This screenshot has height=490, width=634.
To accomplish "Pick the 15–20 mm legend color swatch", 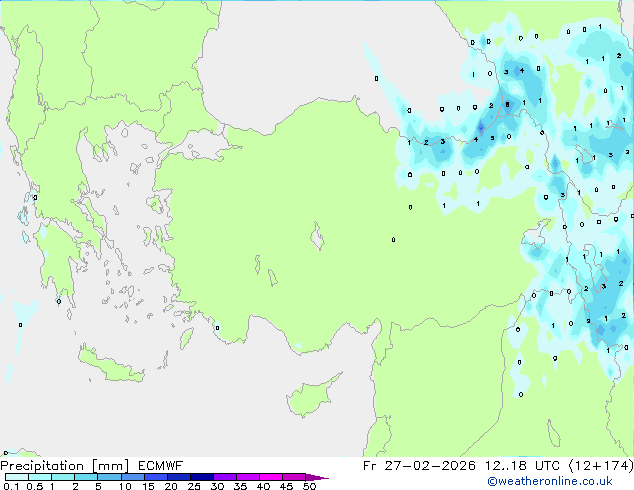I will coord(156,477).
